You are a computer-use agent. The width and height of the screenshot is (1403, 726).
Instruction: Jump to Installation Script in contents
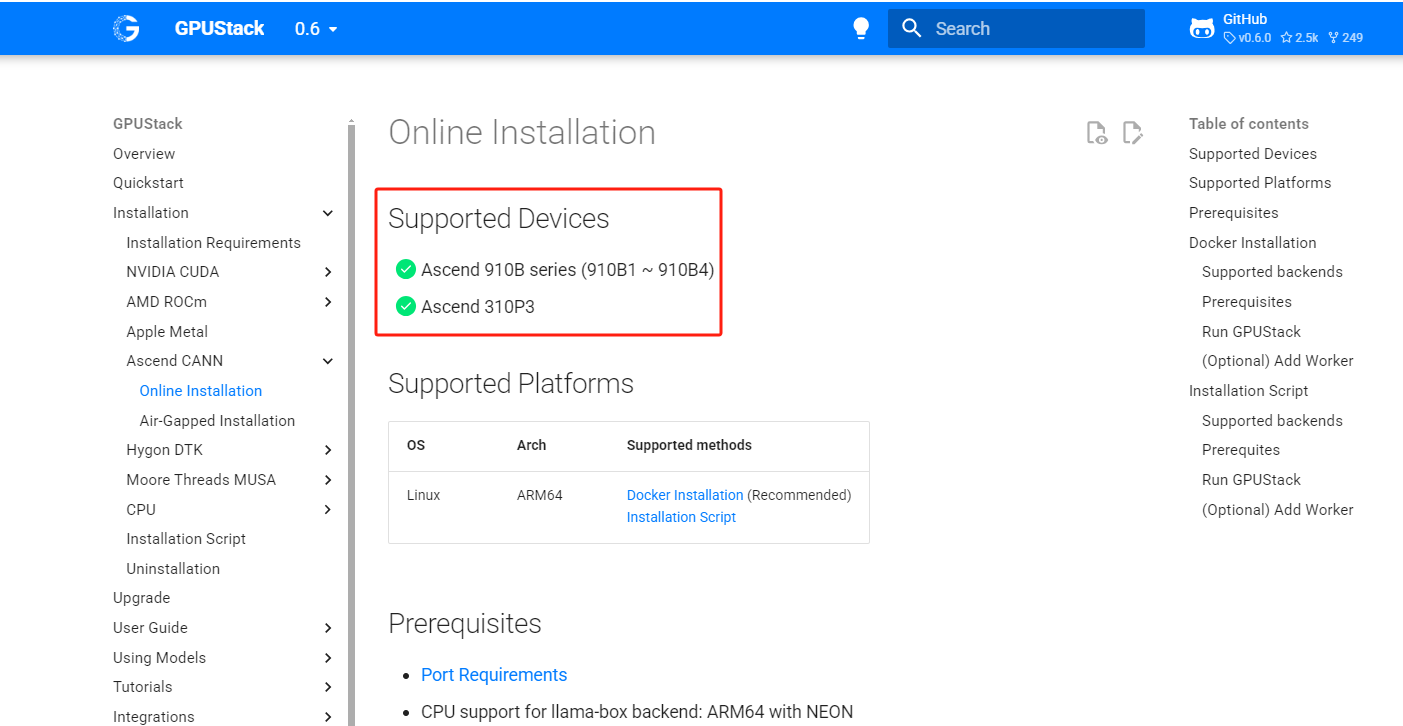pyautogui.click(x=1249, y=391)
